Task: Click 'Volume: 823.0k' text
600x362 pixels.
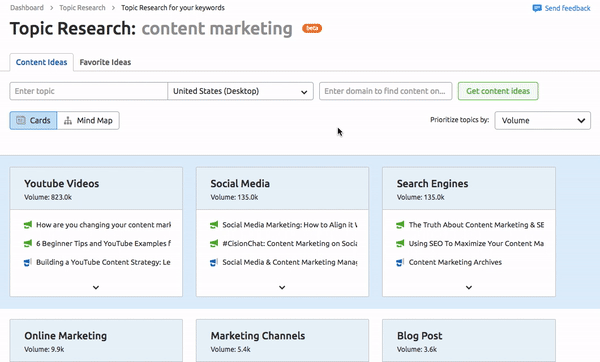Action: click(x=48, y=197)
